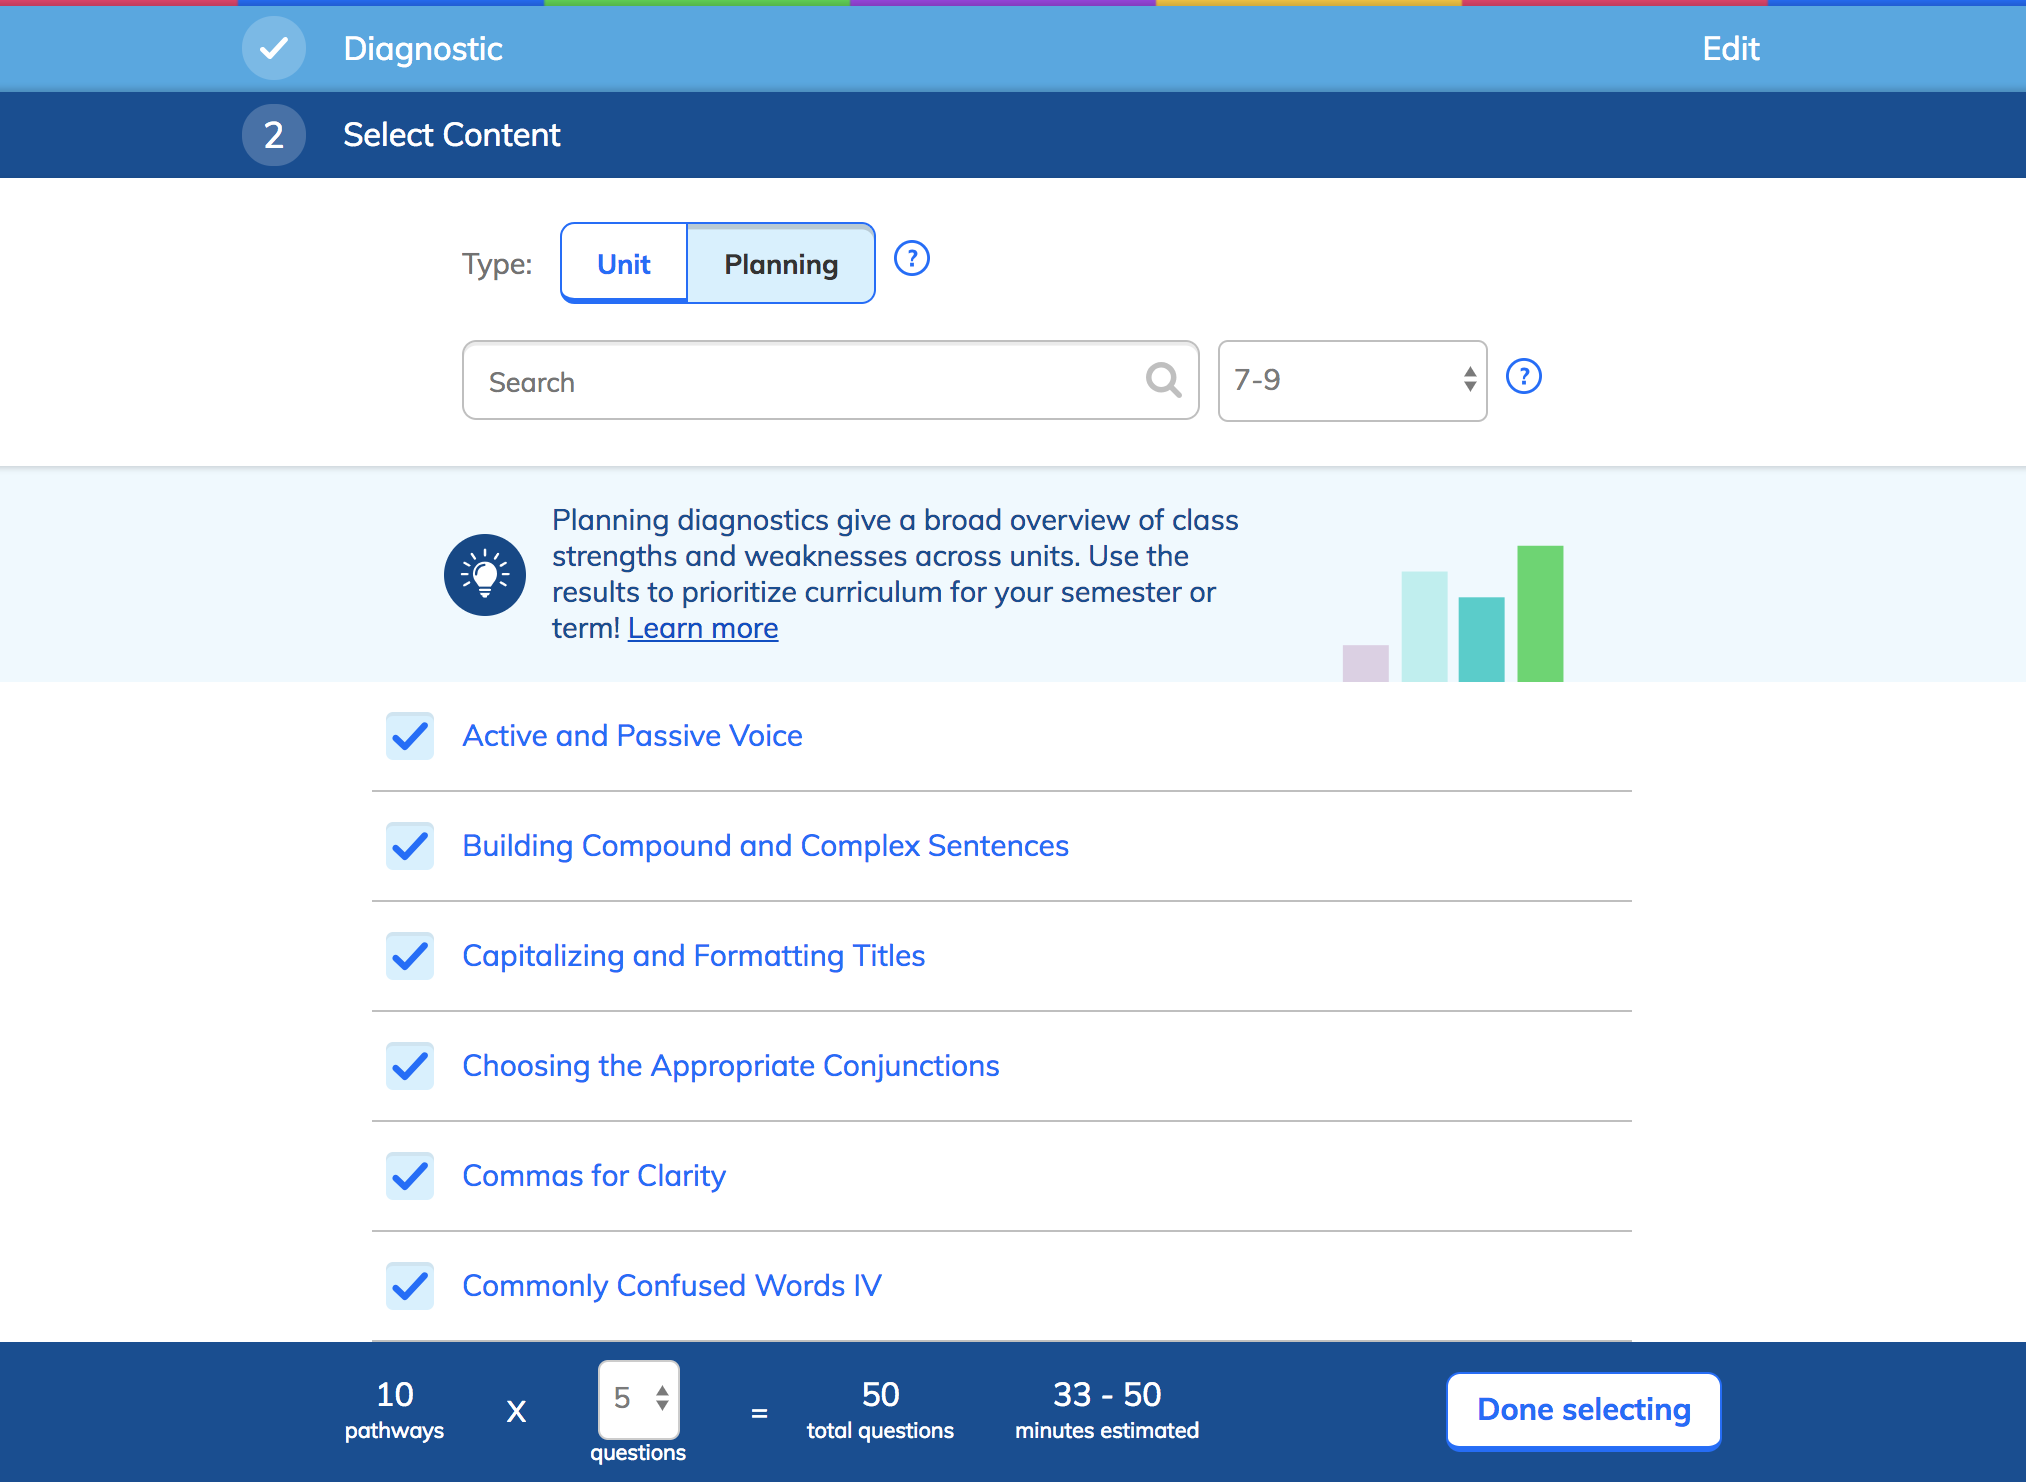Open the help icon next to Type

911,259
